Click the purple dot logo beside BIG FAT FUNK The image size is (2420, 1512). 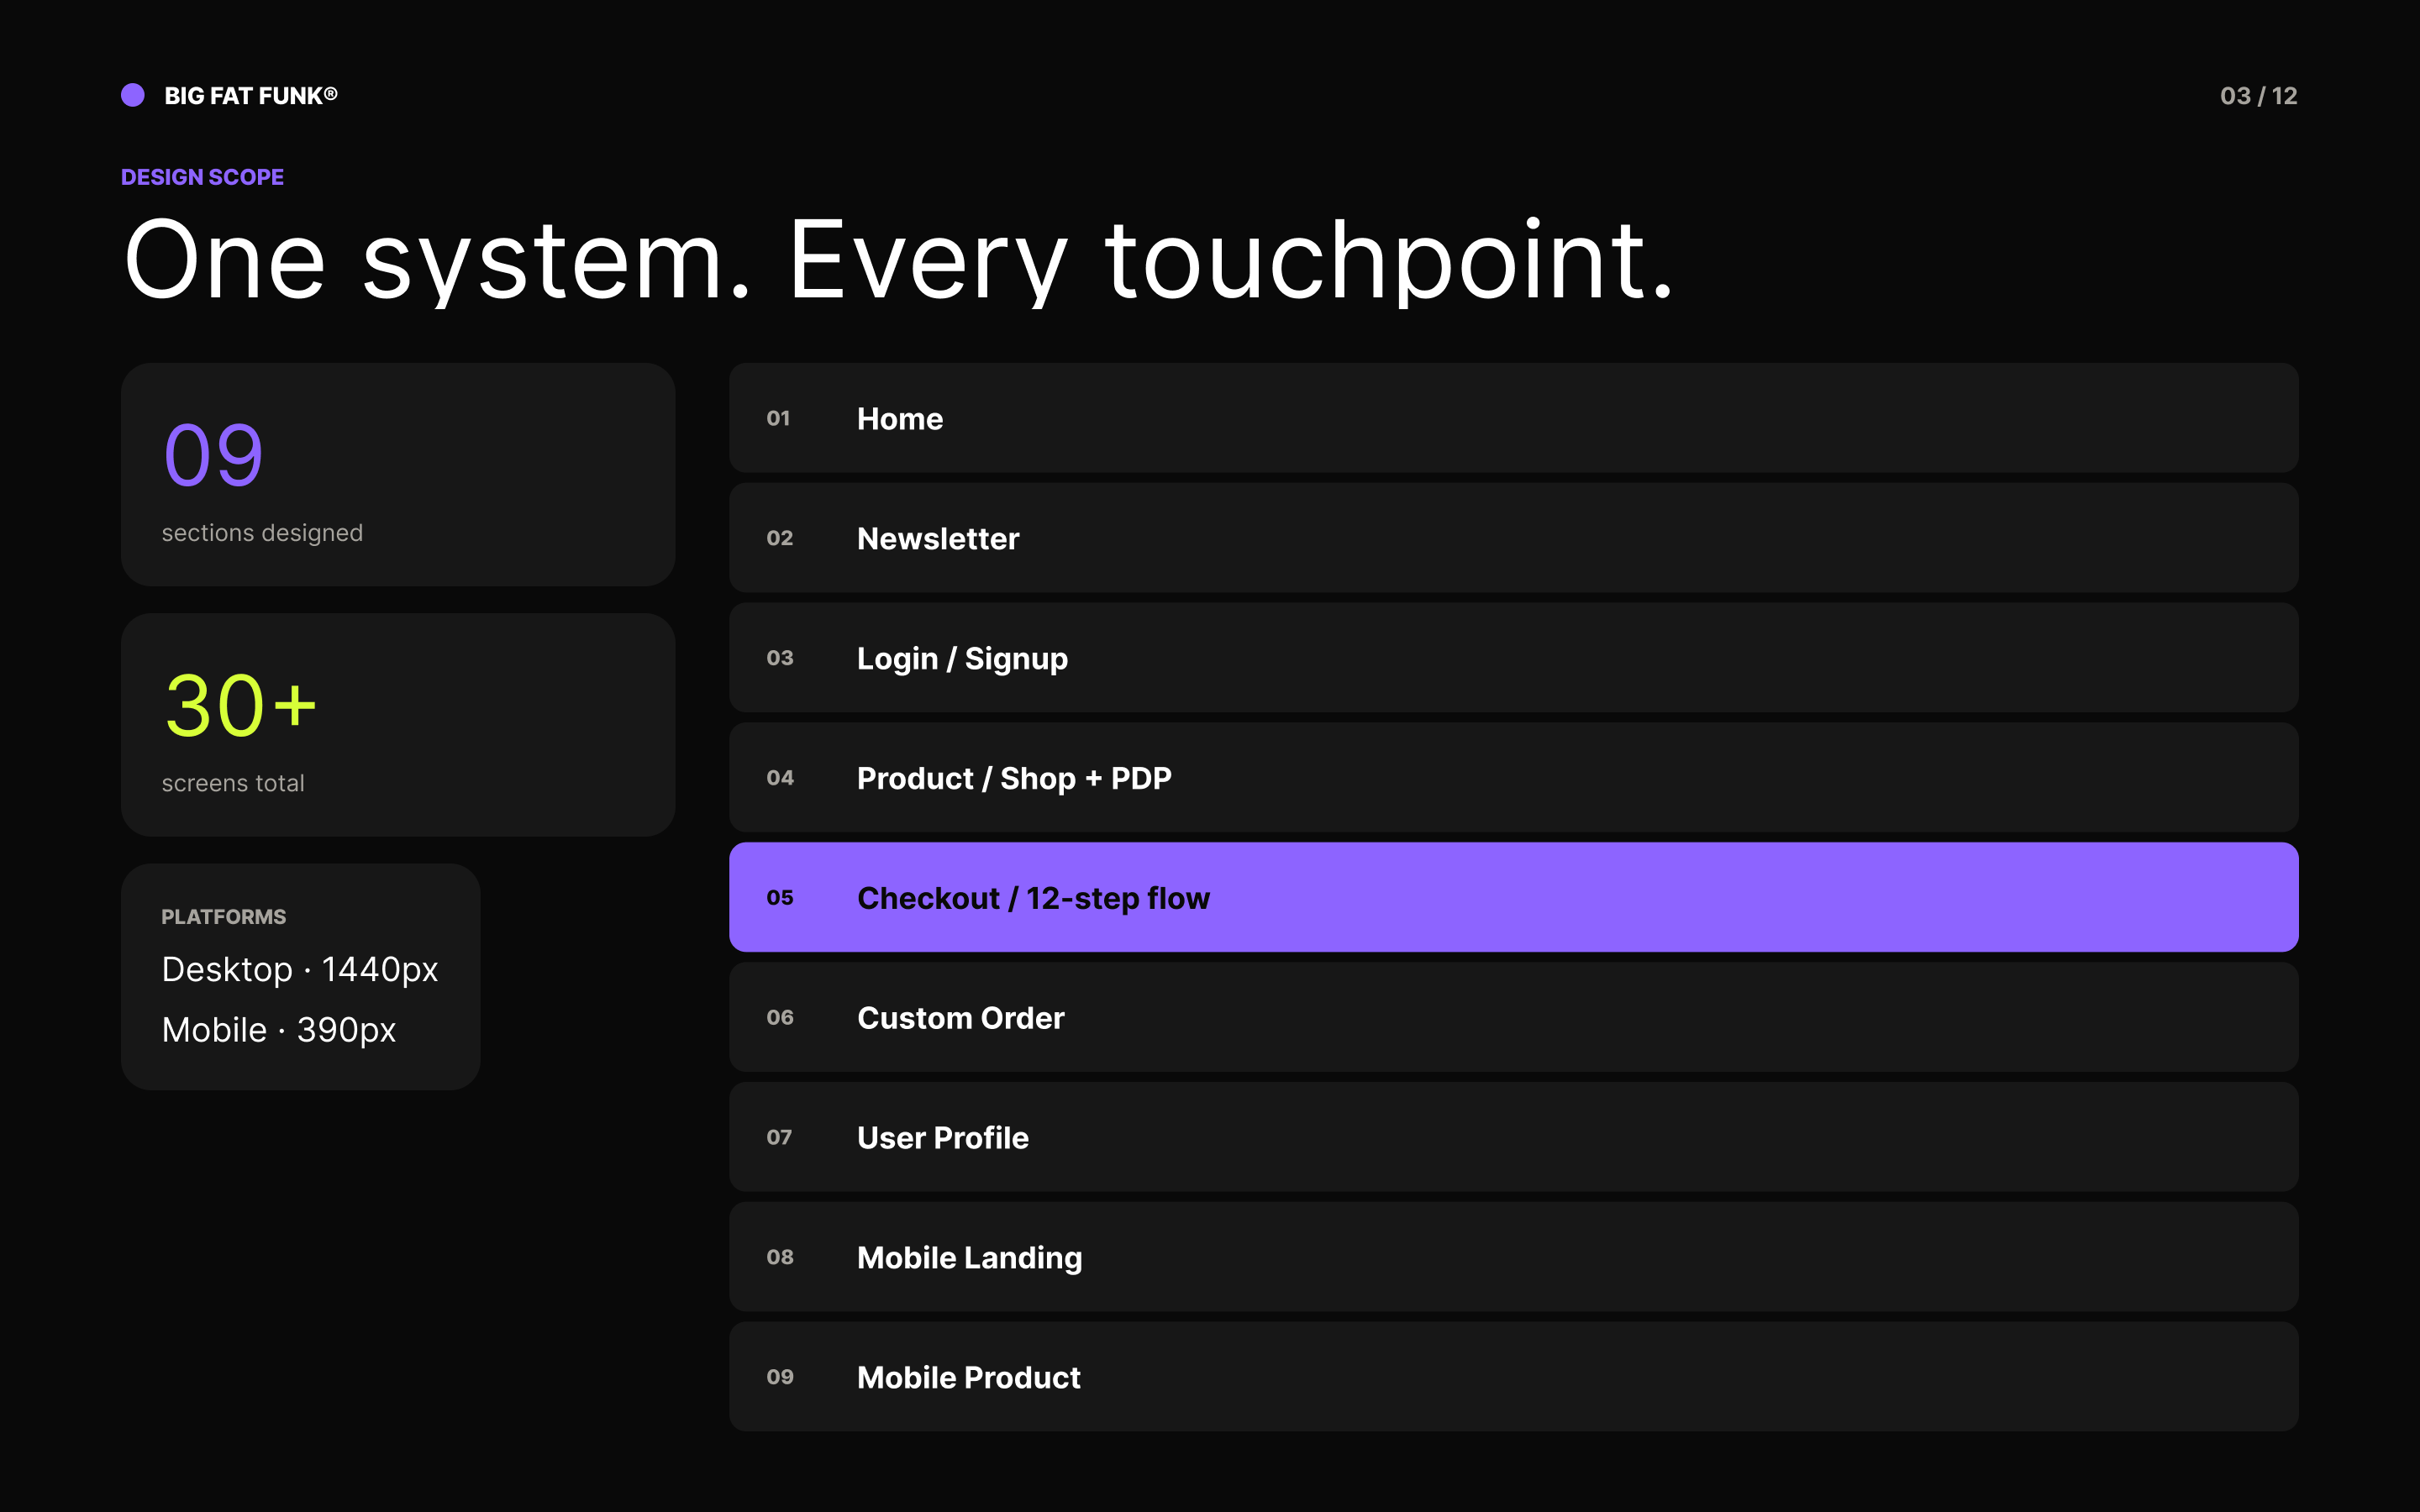coord(133,95)
